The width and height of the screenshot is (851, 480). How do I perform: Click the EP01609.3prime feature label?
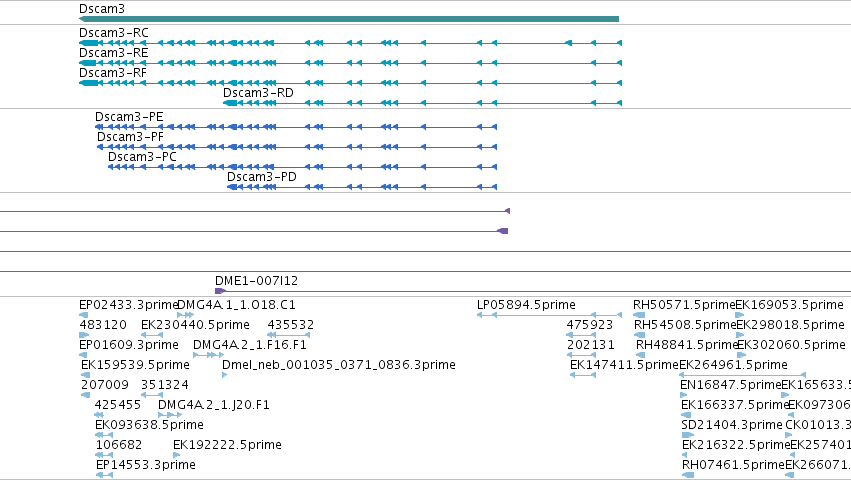[129, 345]
